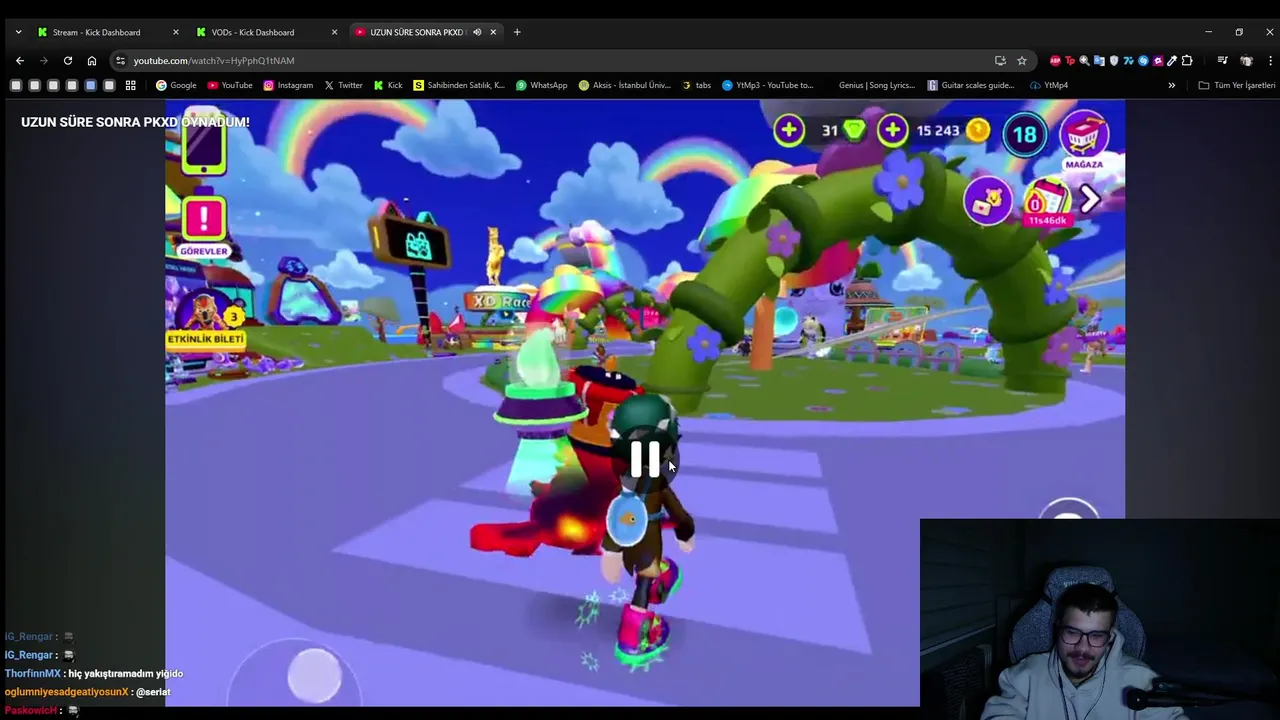Image resolution: width=1280 pixels, height=720 pixels.
Task: Switch to the VODs - Kick Dashboard tab
Action: pos(266,32)
